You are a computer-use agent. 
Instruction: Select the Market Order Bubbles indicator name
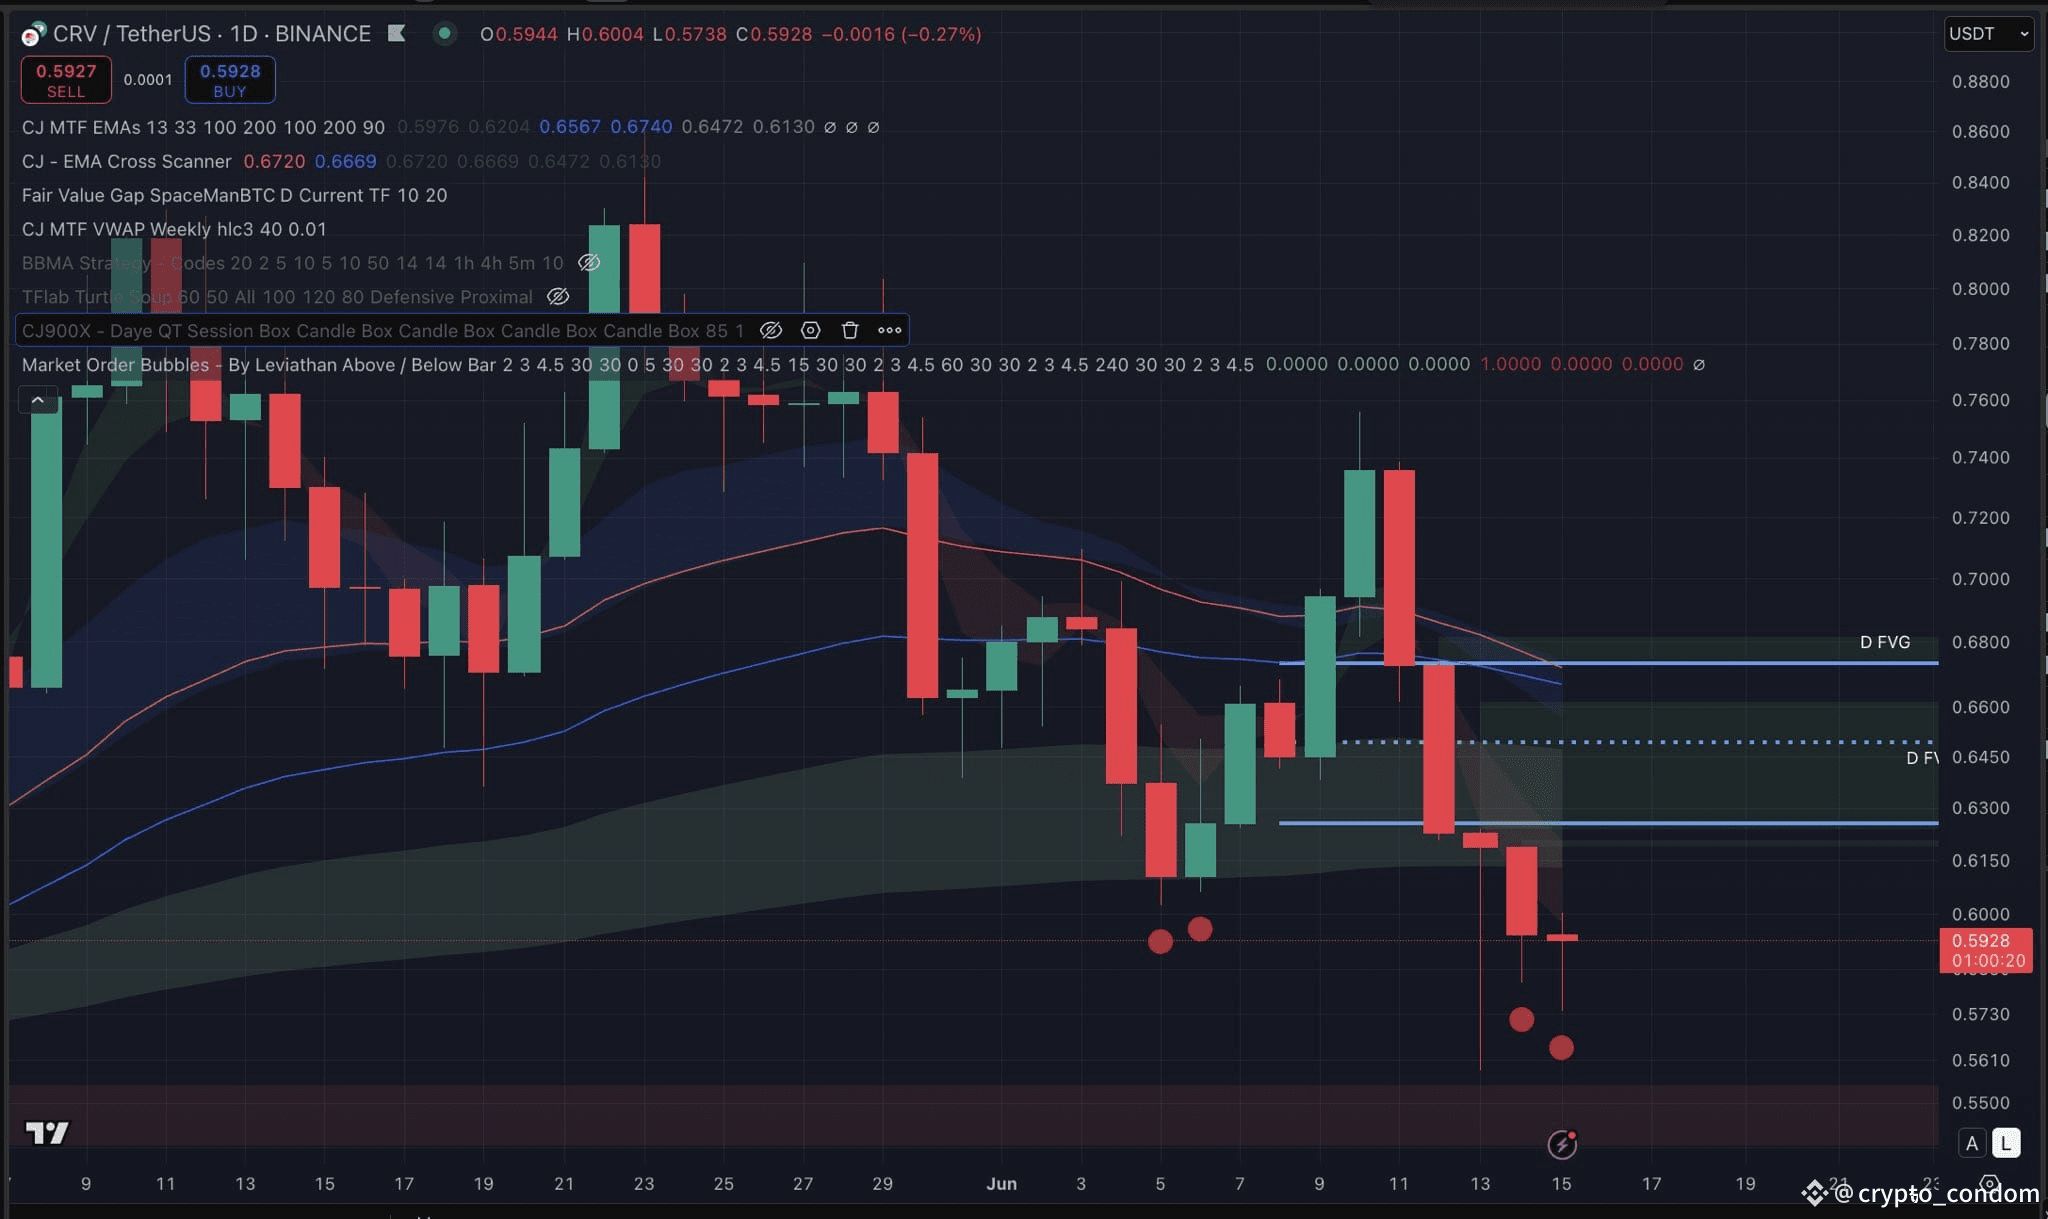[637, 364]
